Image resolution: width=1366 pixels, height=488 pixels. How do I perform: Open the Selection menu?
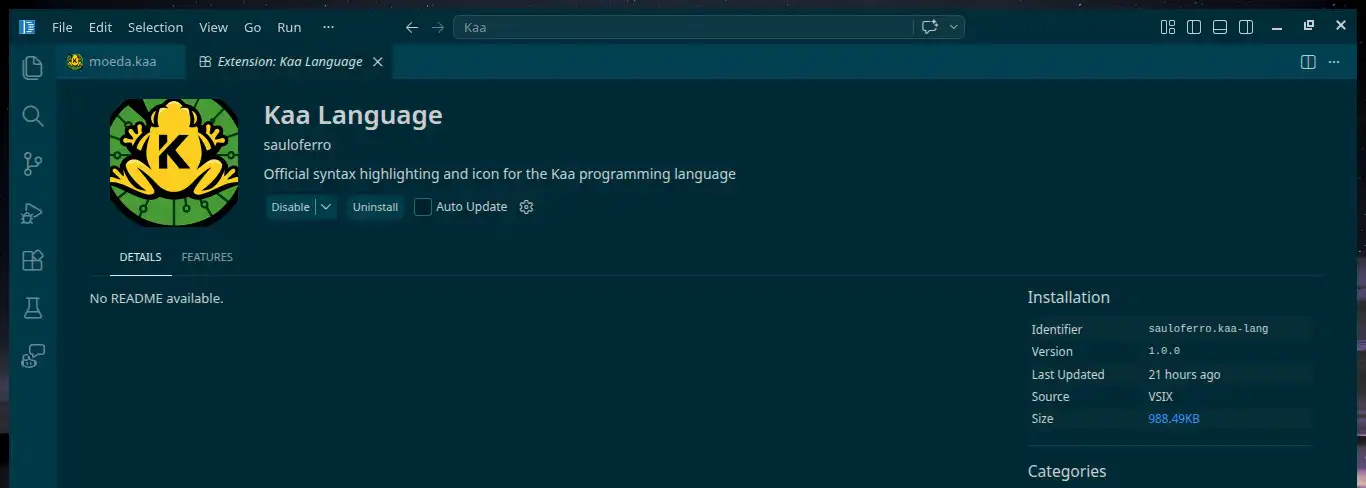coord(156,27)
